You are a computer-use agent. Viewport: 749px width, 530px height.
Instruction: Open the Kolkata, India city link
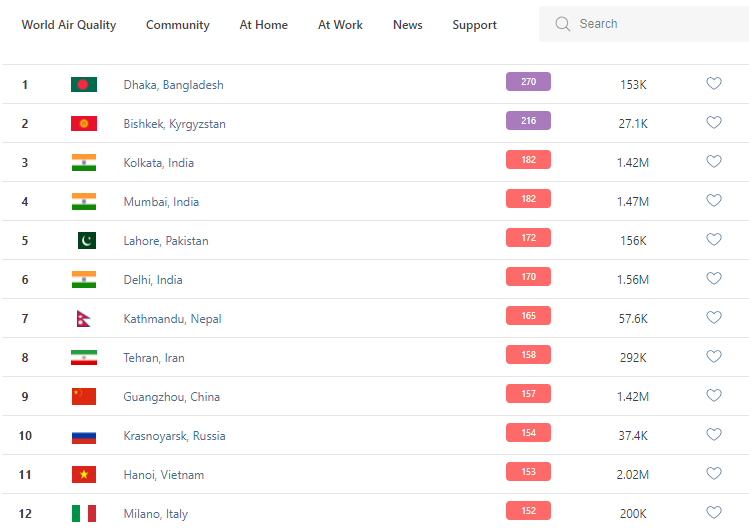pos(159,163)
